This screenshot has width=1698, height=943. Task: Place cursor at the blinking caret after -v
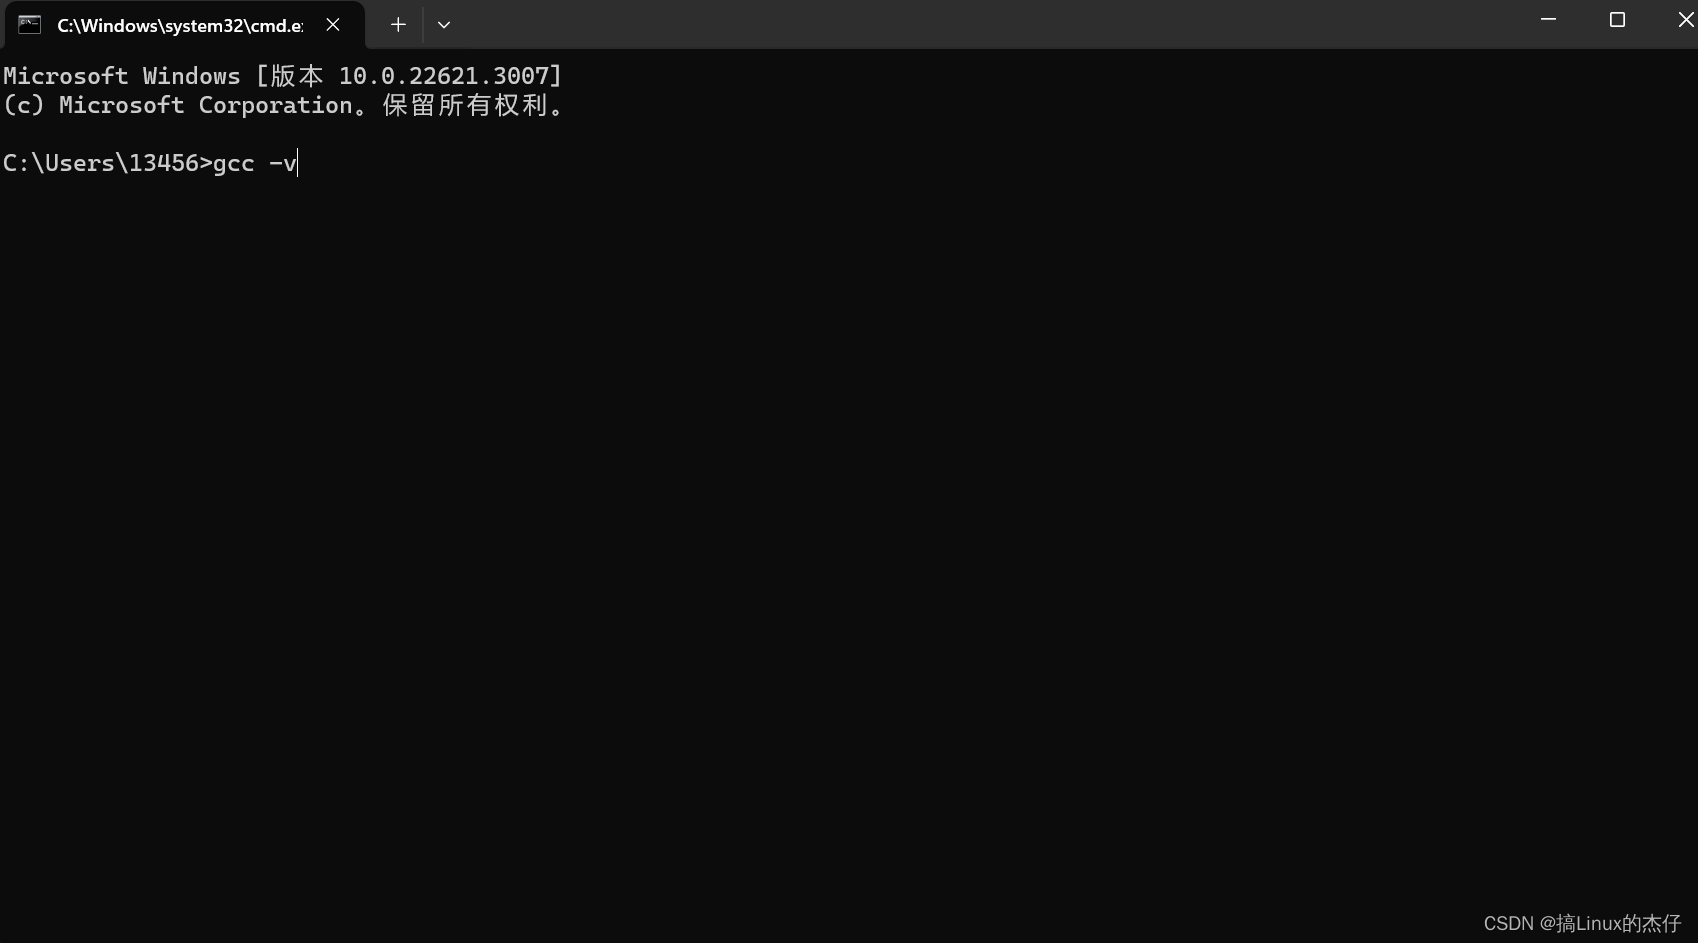coord(298,163)
